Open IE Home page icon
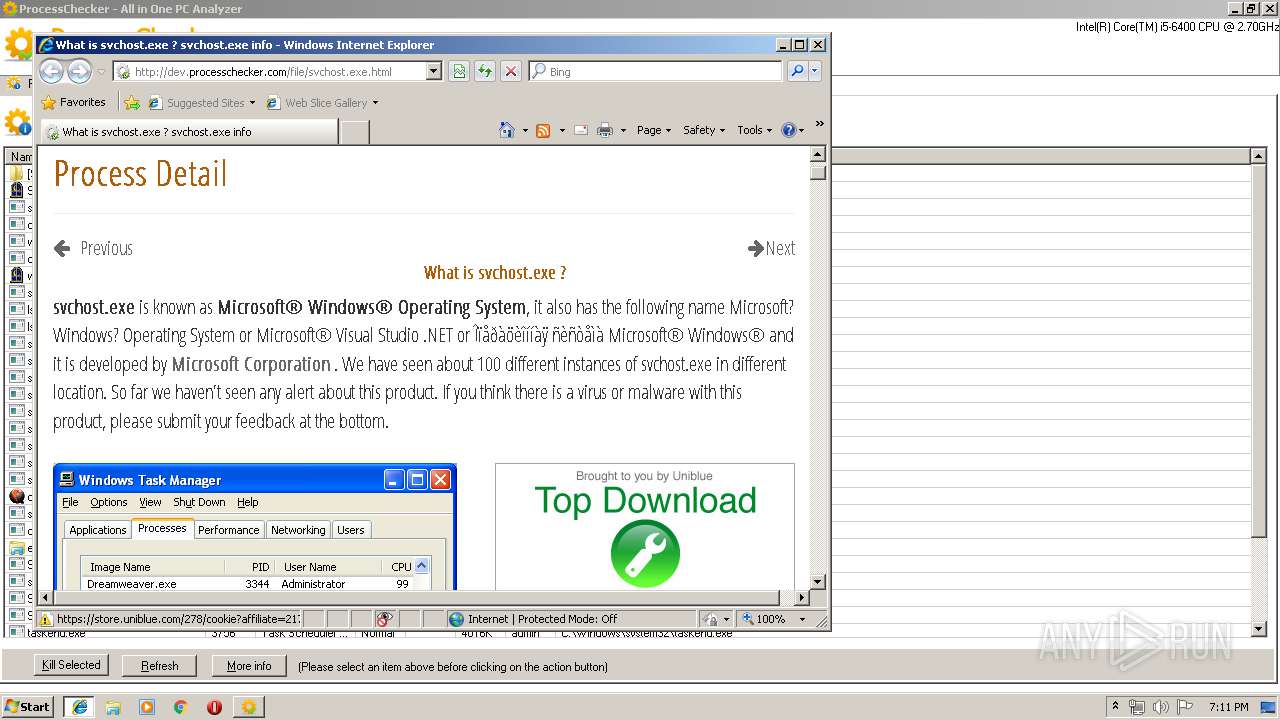Image resolution: width=1280 pixels, height=720 pixels. click(x=507, y=130)
